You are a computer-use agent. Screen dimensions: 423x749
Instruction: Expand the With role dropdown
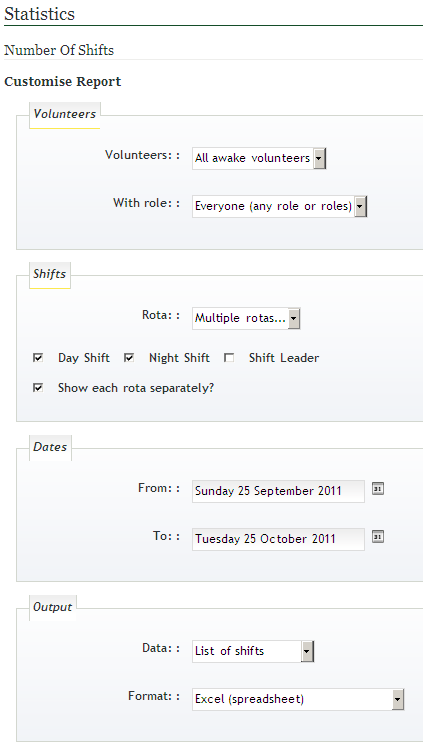(x=280, y=206)
